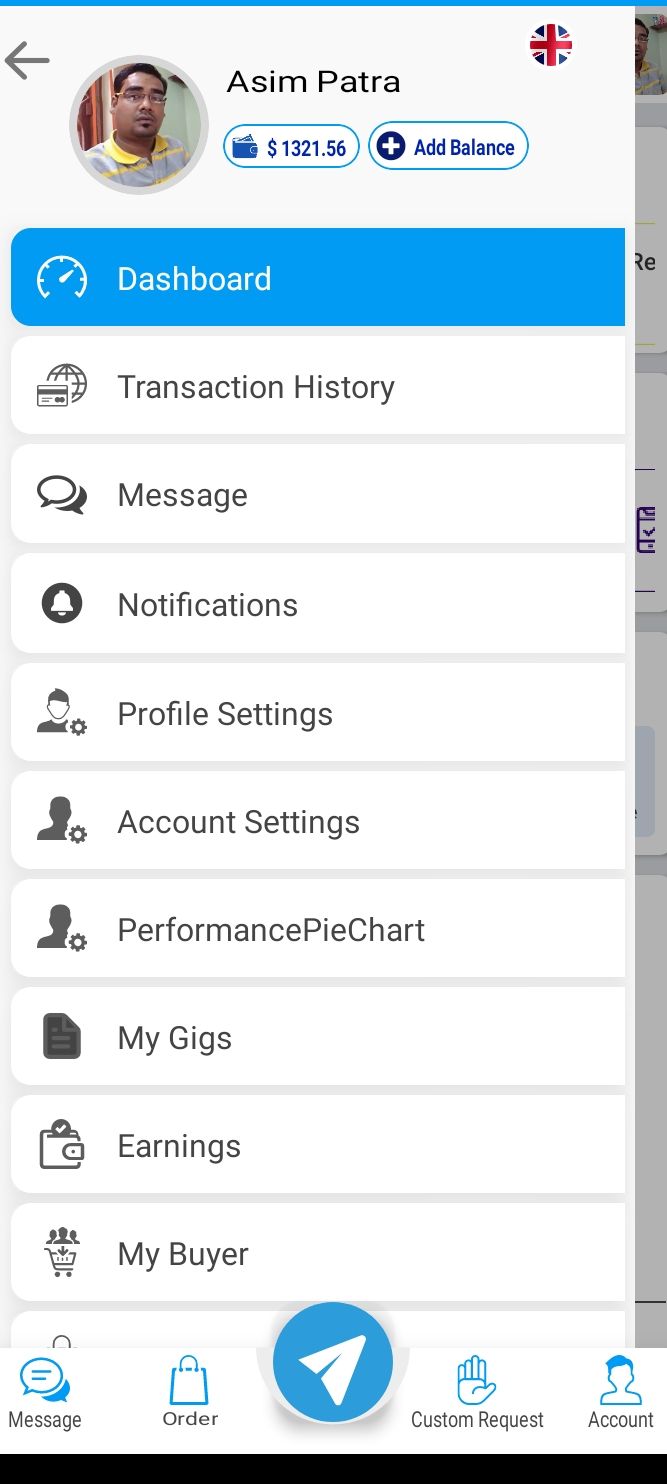Tap the Message chat bubbles icon
The height and width of the screenshot is (1484, 667).
pyautogui.click(x=62, y=495)
